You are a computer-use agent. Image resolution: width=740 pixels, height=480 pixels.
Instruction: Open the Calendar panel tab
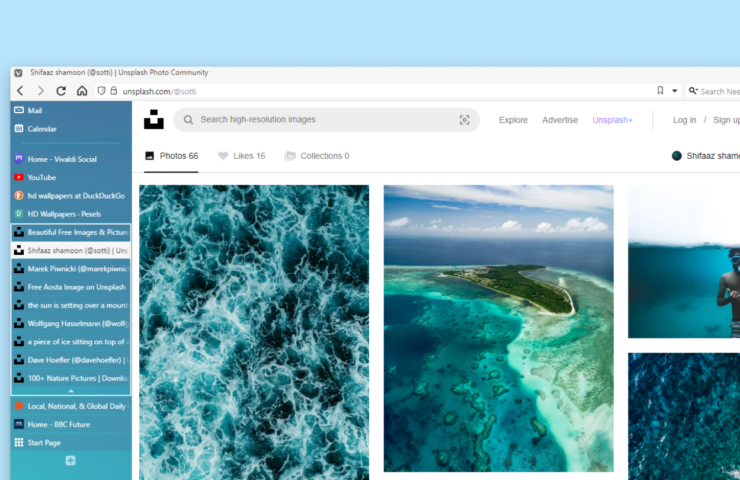pos(71,128)
